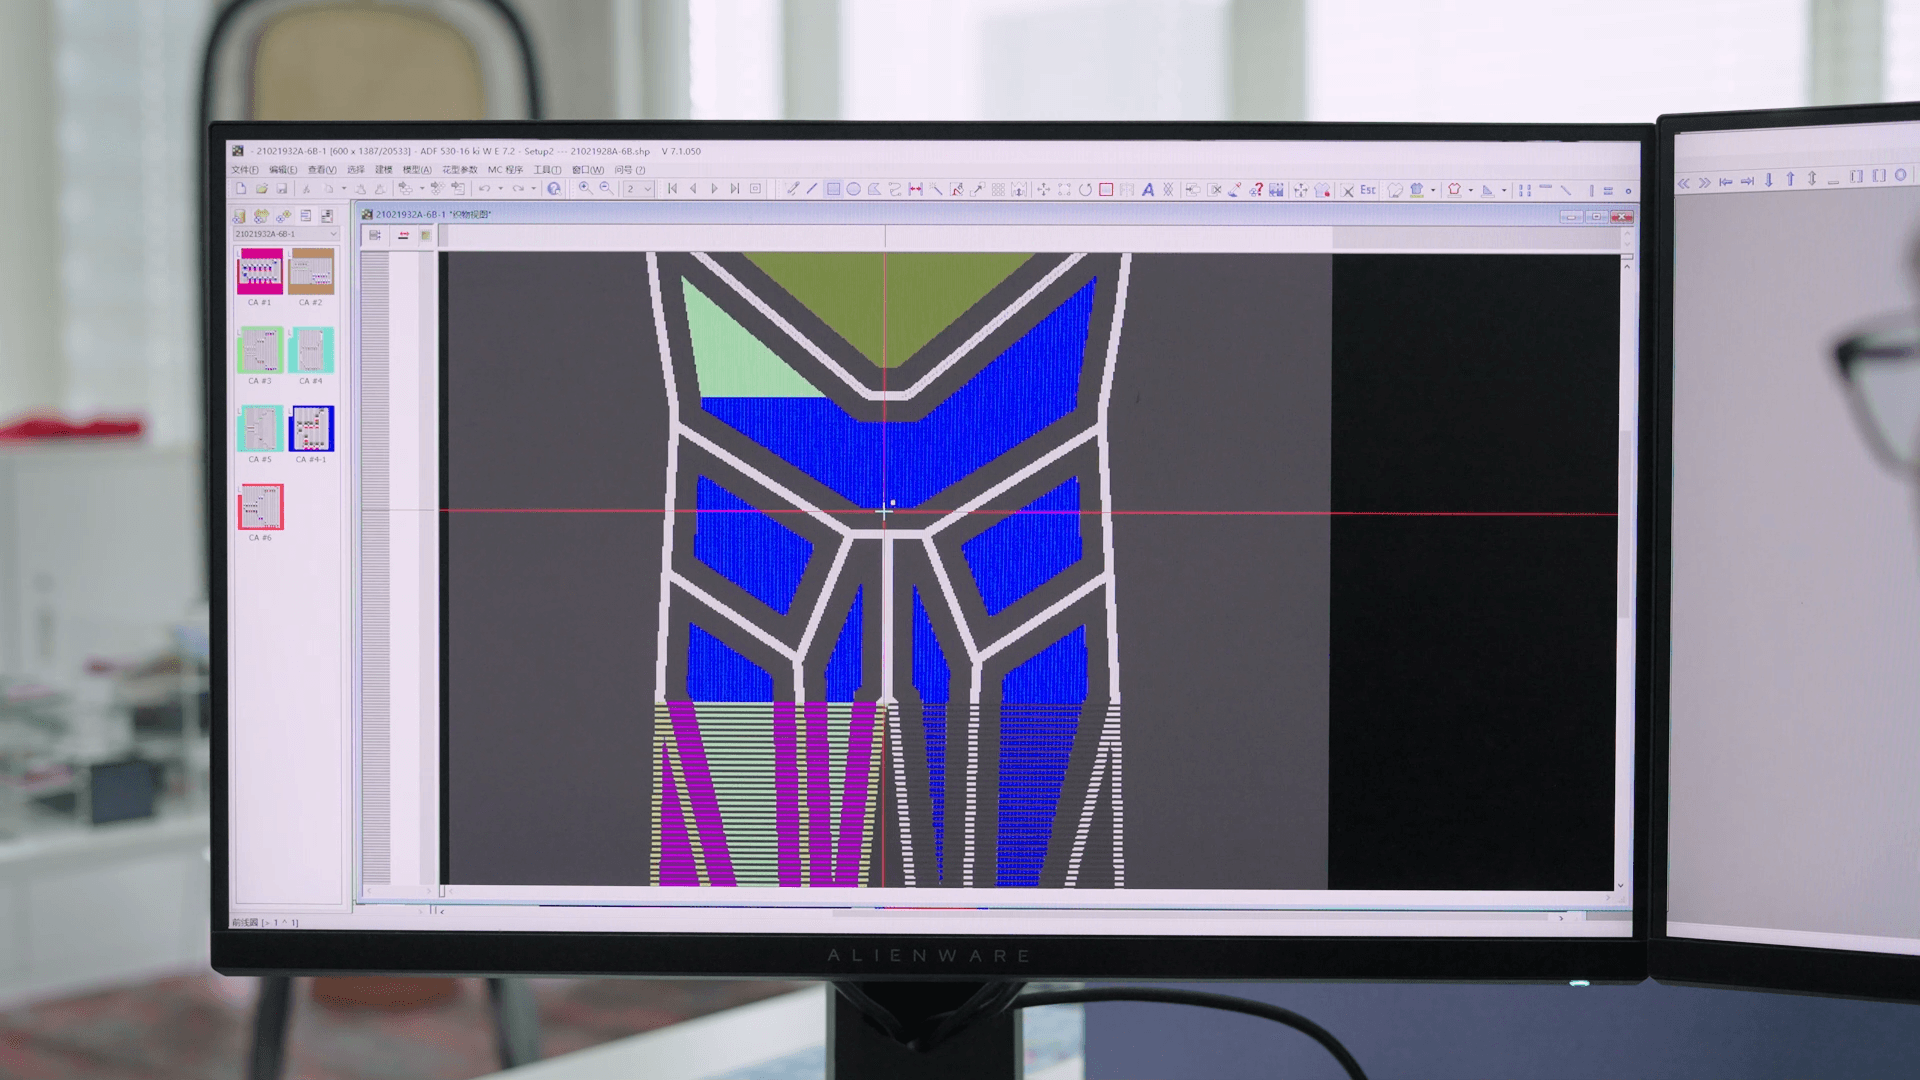
Task: Expand the 21021932A-6B-1 pattern dropdown
Action: coord(333,234)
